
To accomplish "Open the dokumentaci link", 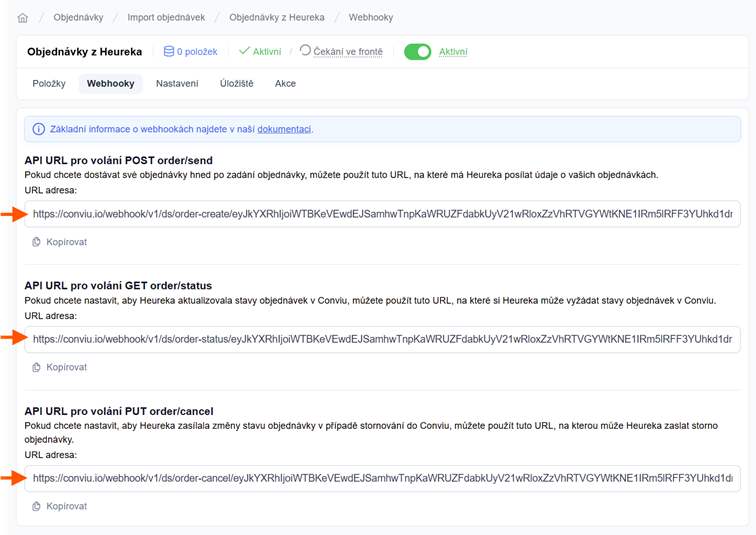I will coord(284,129).
